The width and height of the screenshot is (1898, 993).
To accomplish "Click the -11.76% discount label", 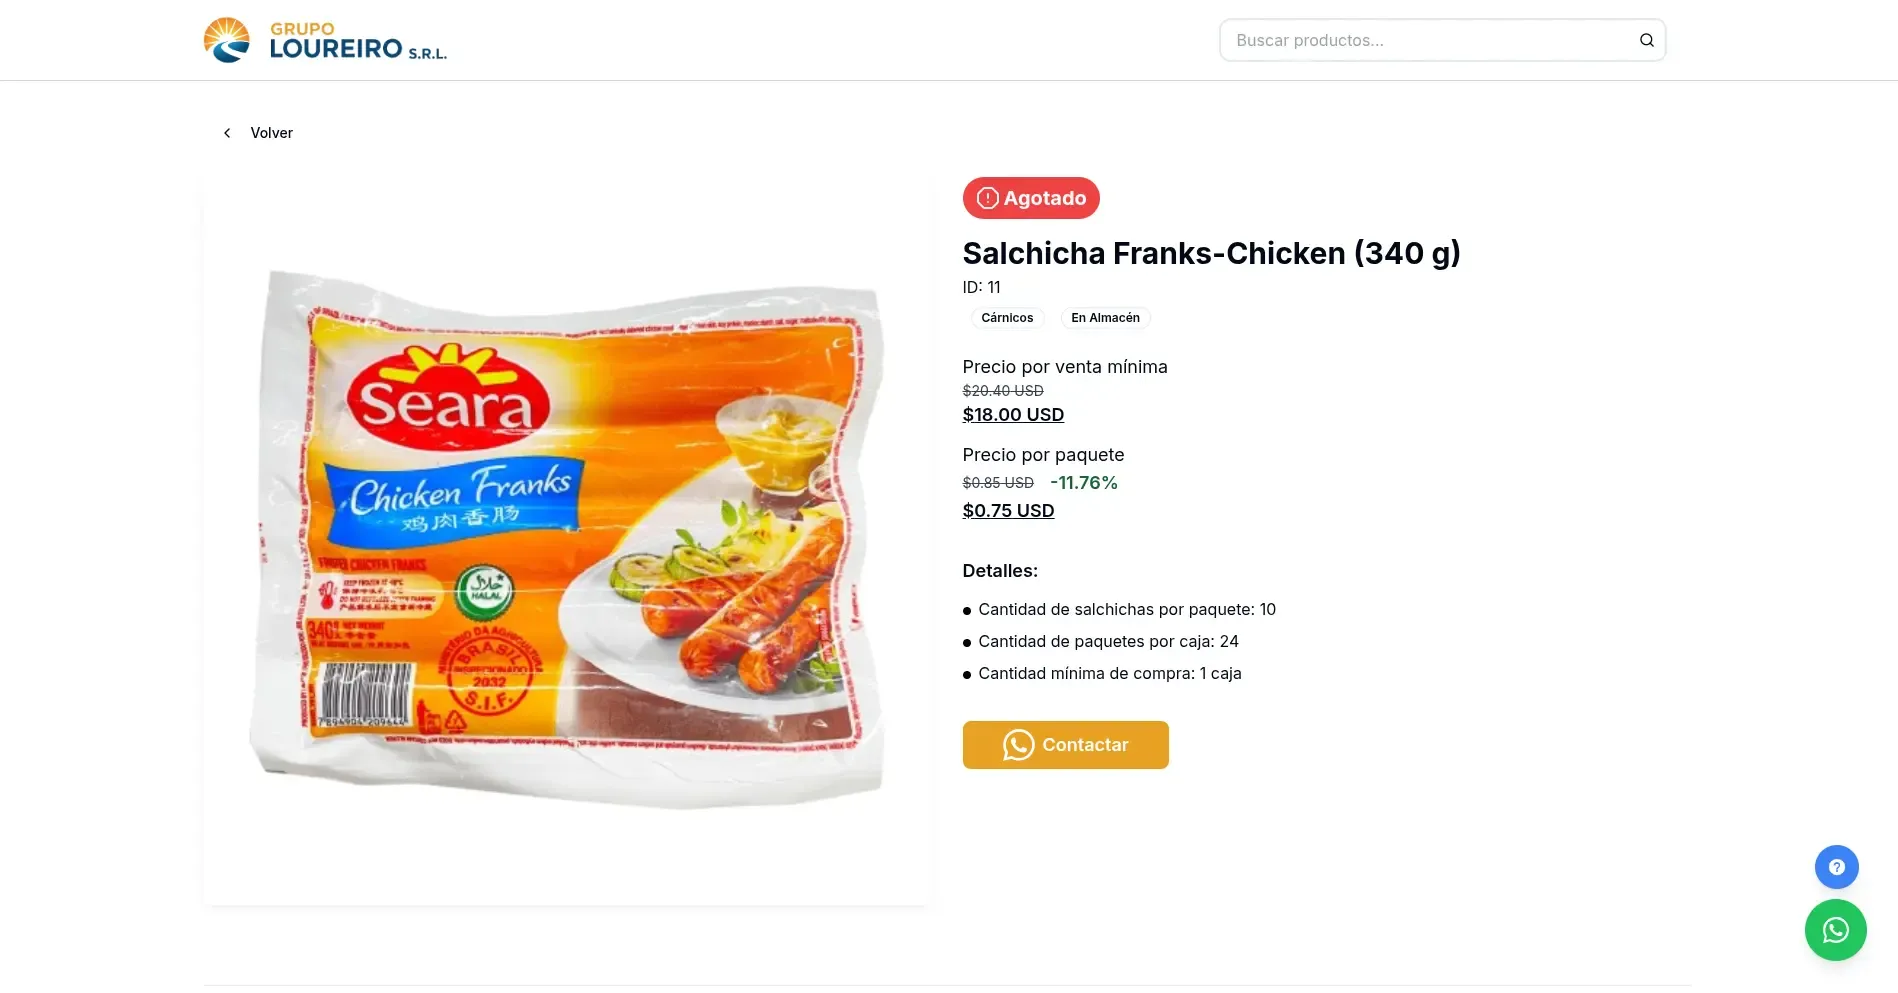I will (1083, 483).
